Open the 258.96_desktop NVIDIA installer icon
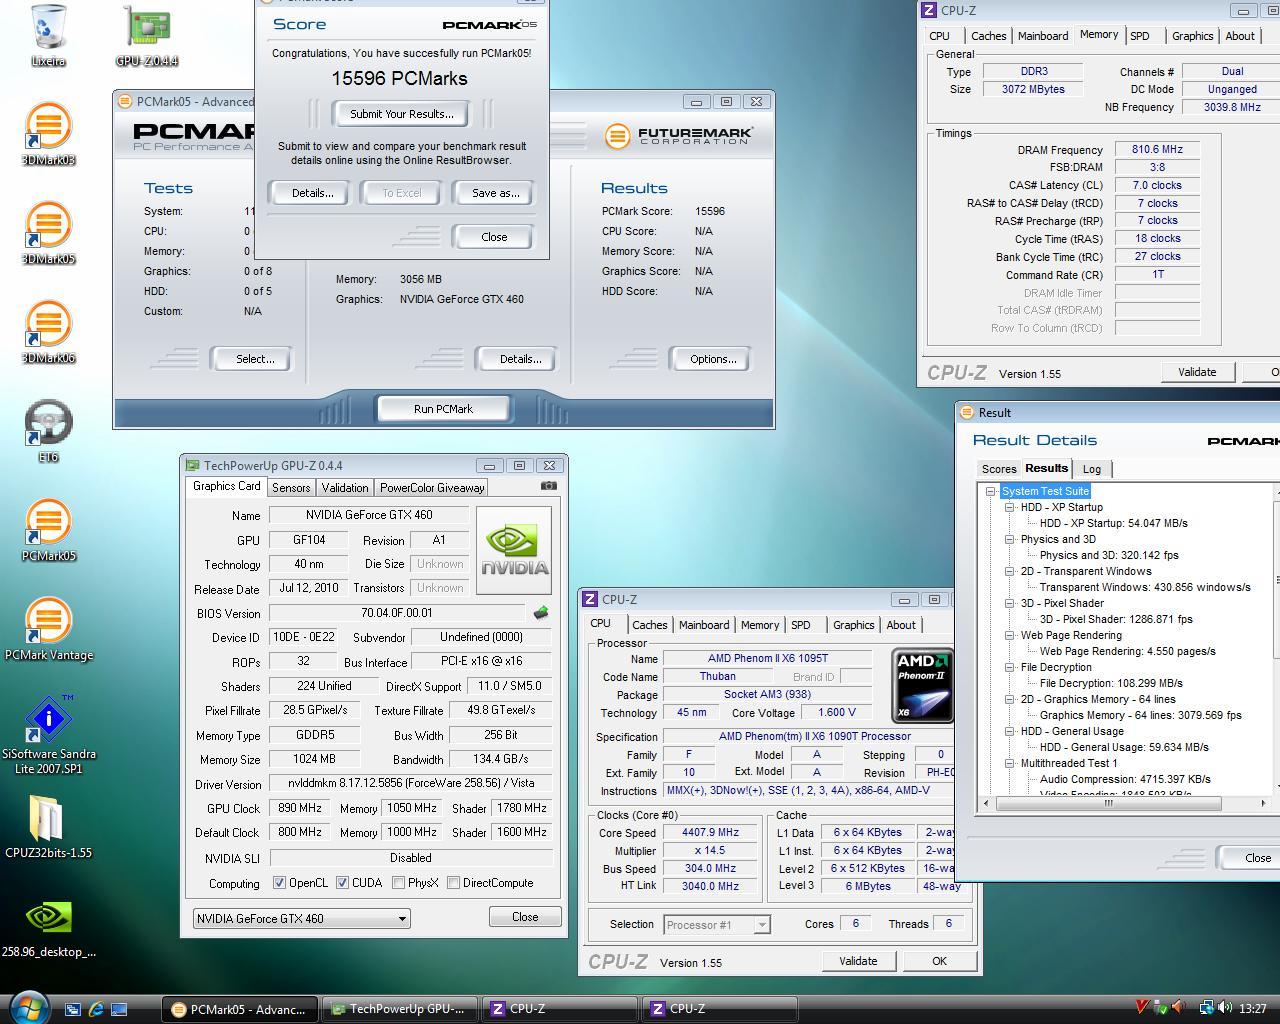Screen dimensions: 1280x1024 [48, 928]
